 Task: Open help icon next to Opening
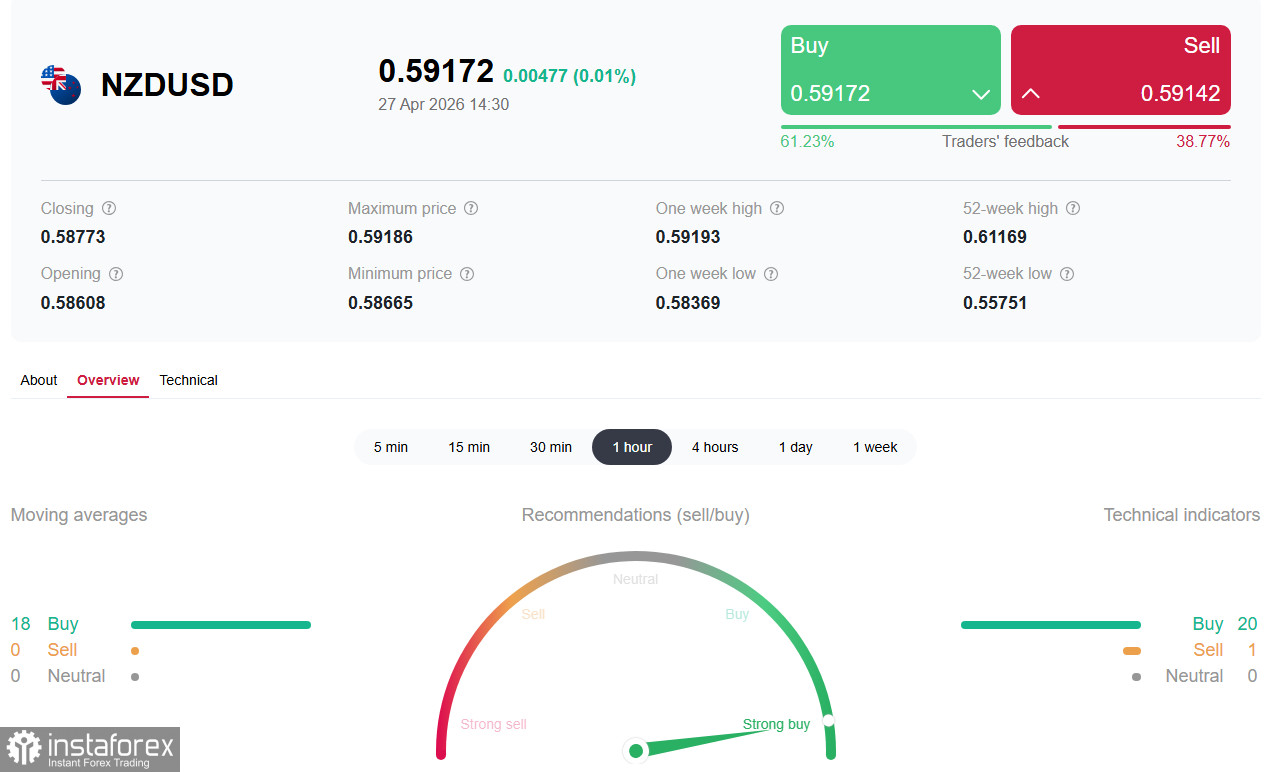(116, 274)
